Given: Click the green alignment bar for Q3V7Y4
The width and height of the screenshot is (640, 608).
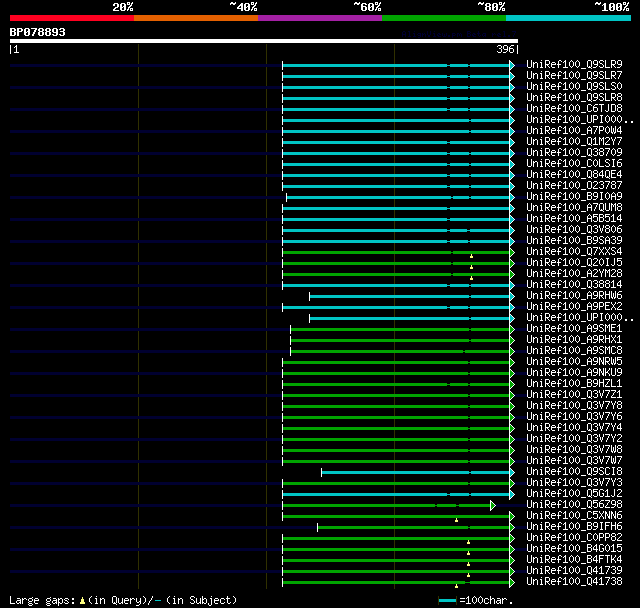Looking at the screenshot, I should pos(396,428).
